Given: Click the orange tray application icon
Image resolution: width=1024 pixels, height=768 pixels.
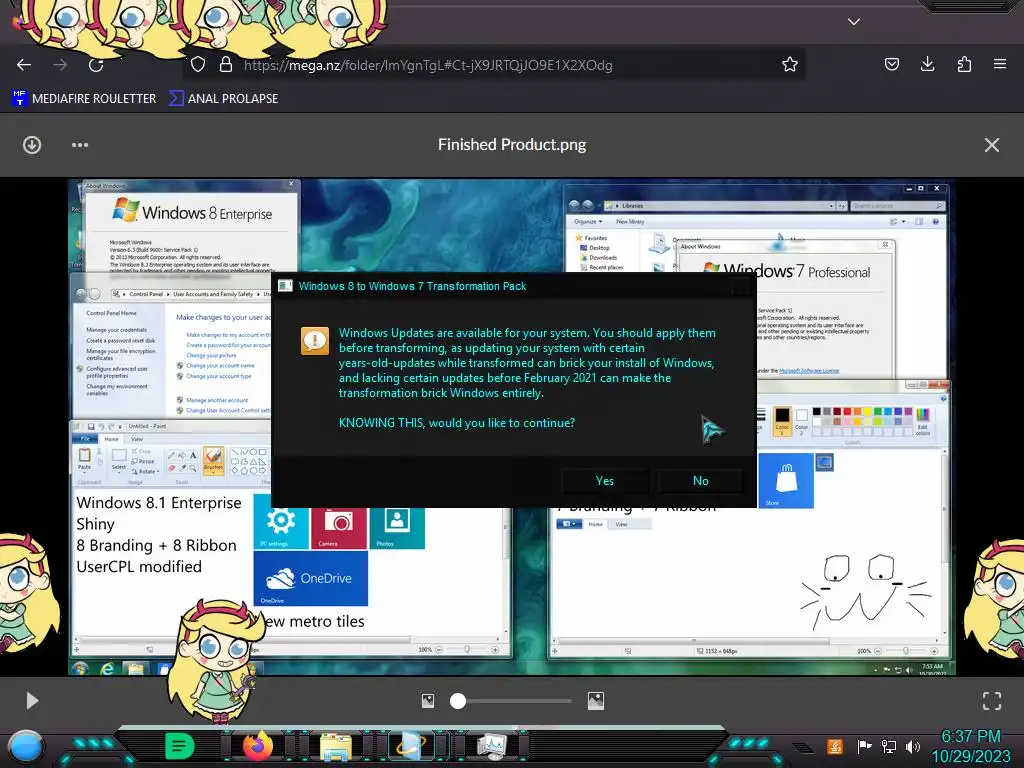Looking at the screenshot, I should click(x=835, y=746).
